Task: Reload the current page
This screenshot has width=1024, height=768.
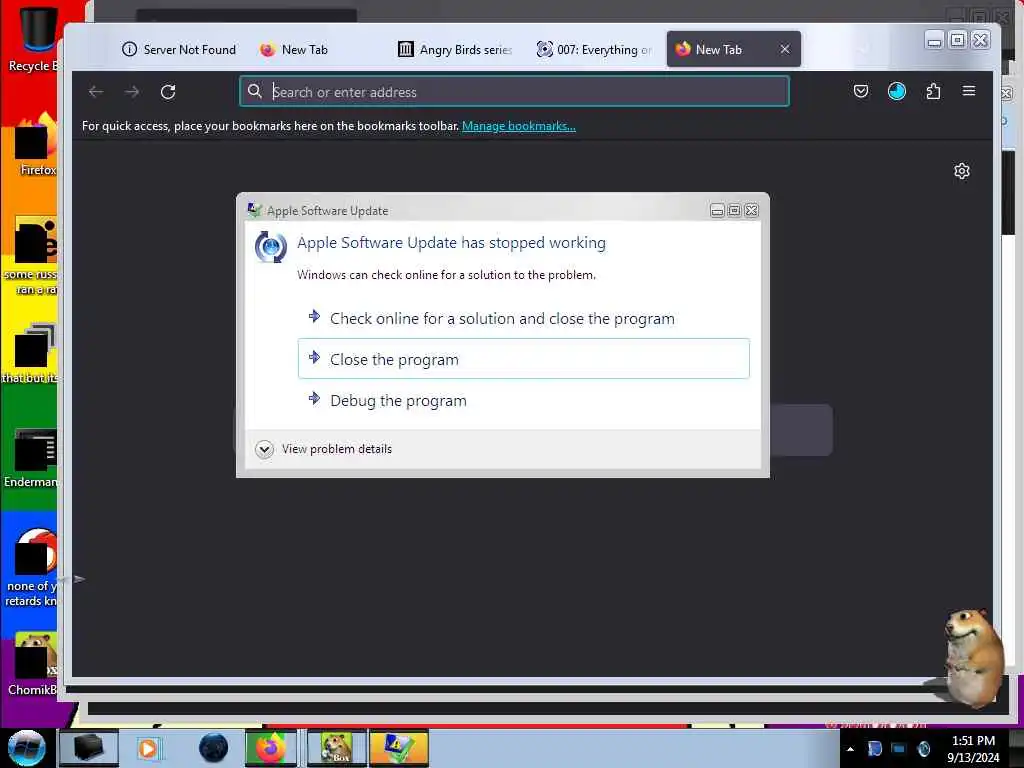Action: (168, 92)
